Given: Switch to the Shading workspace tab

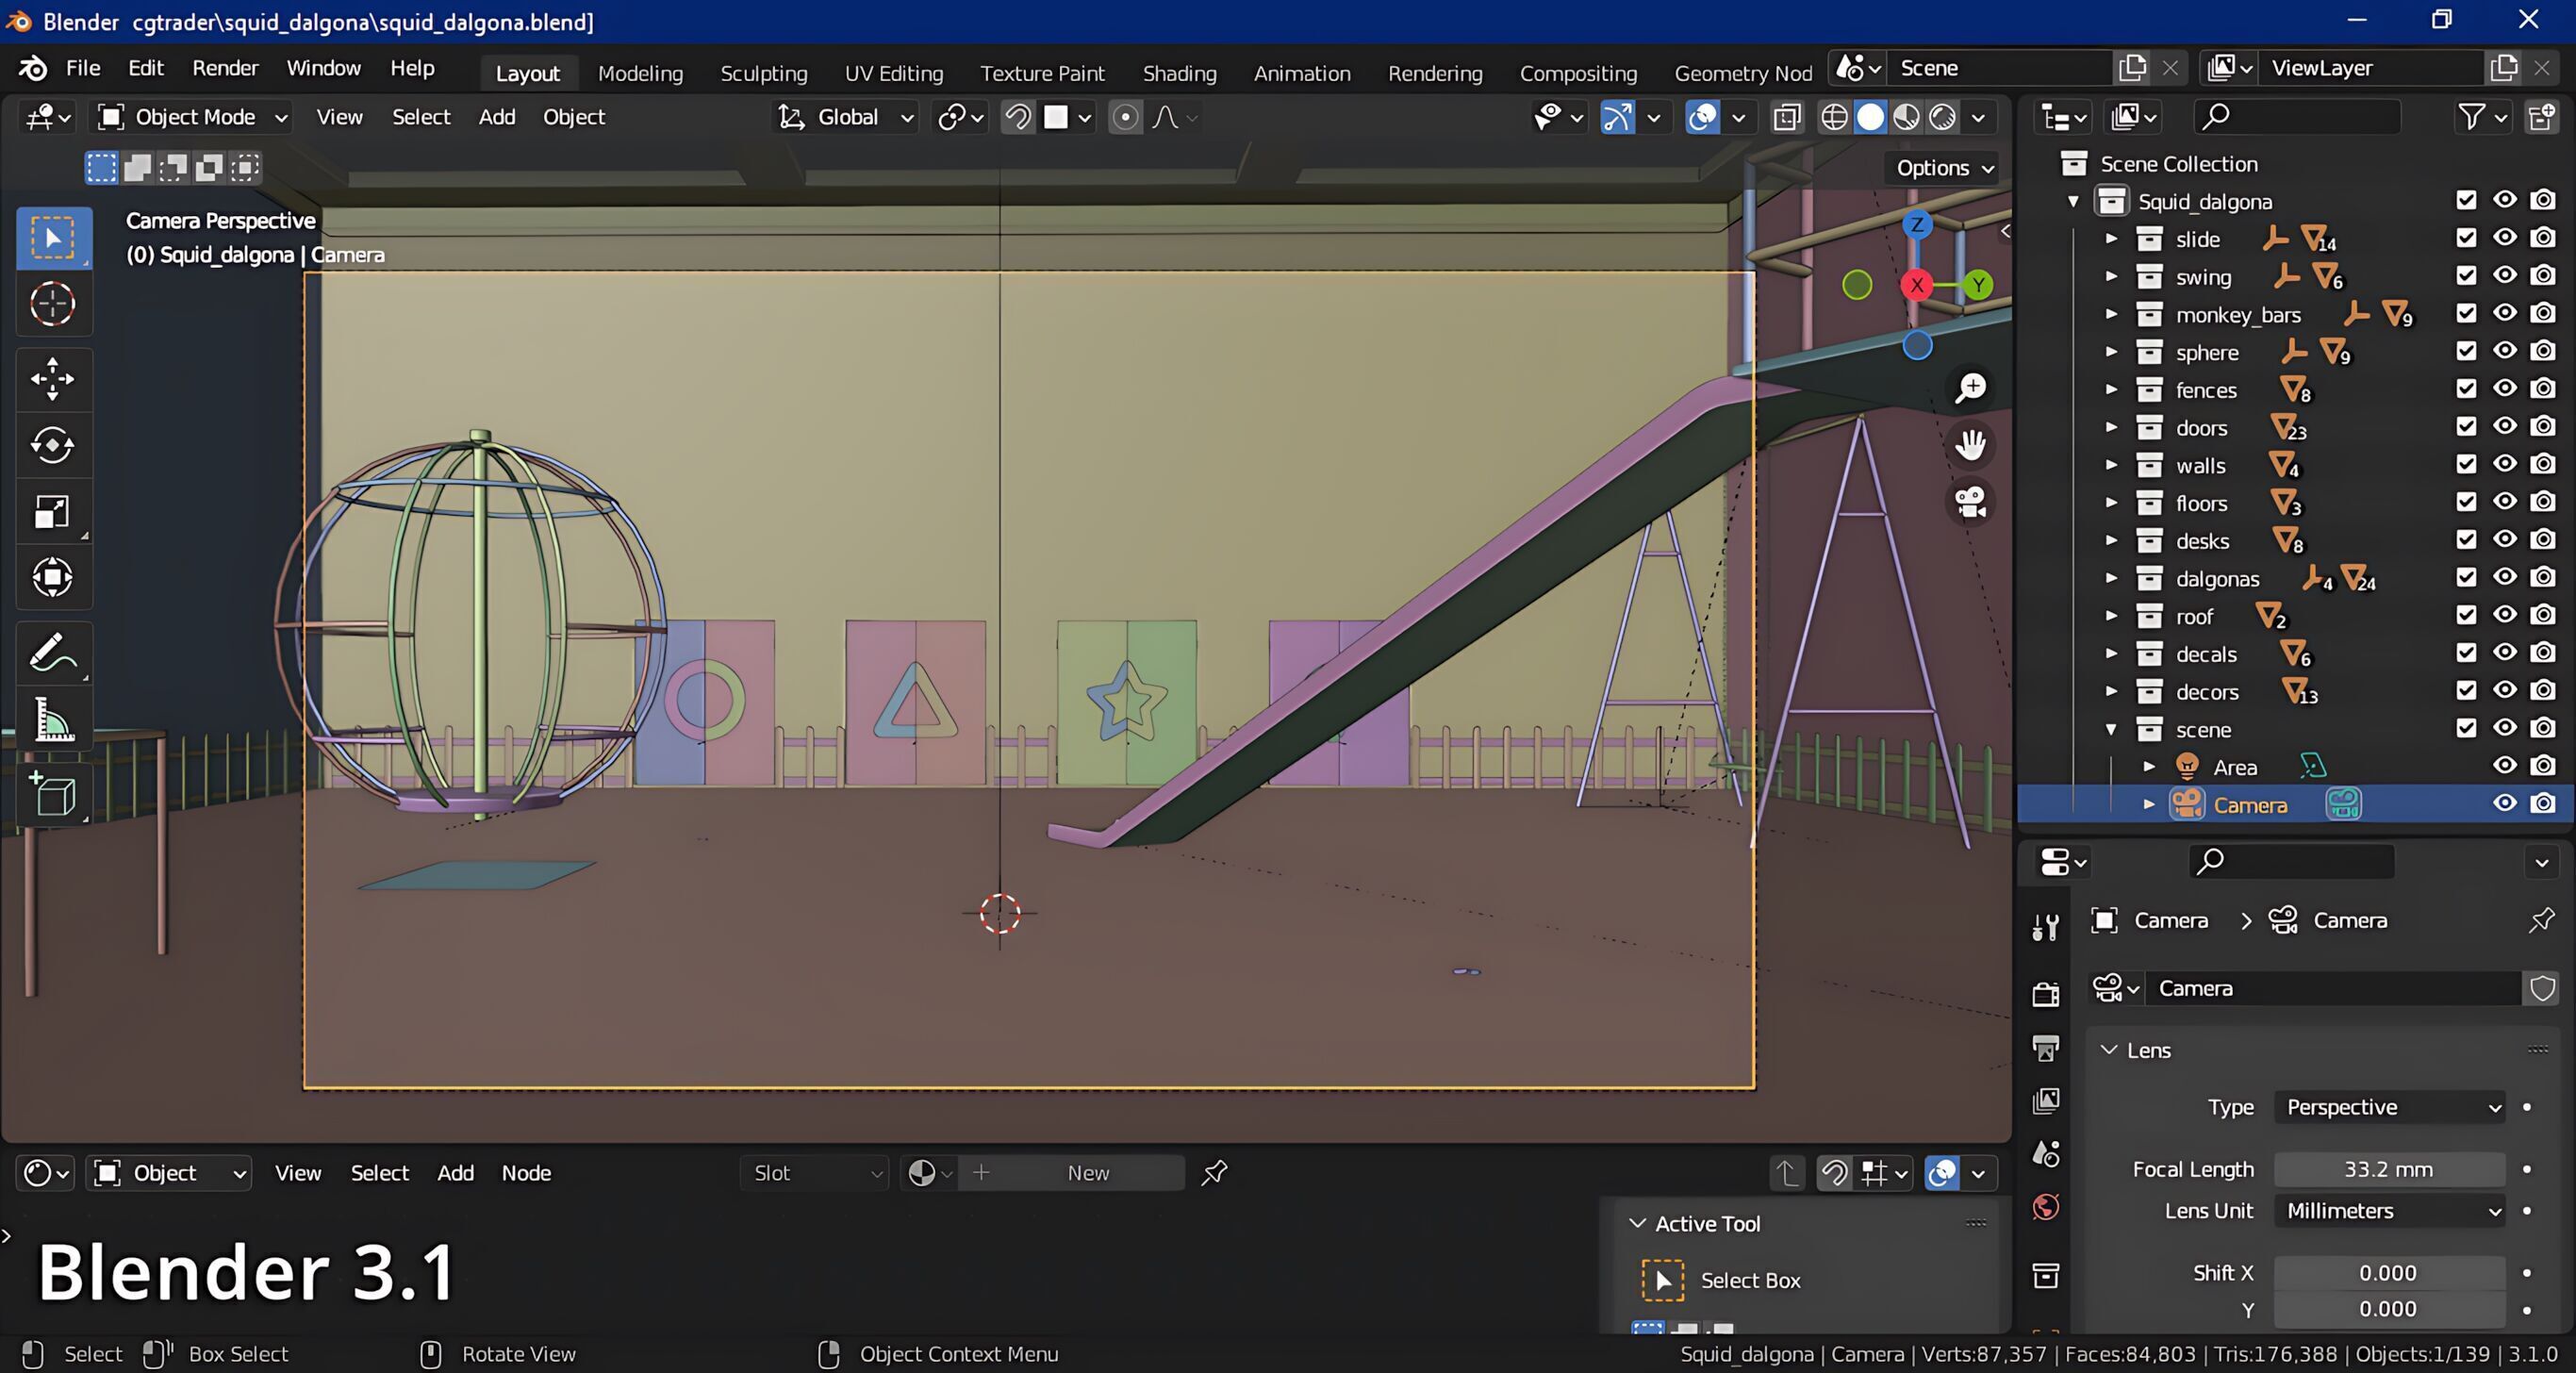Looking at the screenshot, I should tap(1179, 73).
